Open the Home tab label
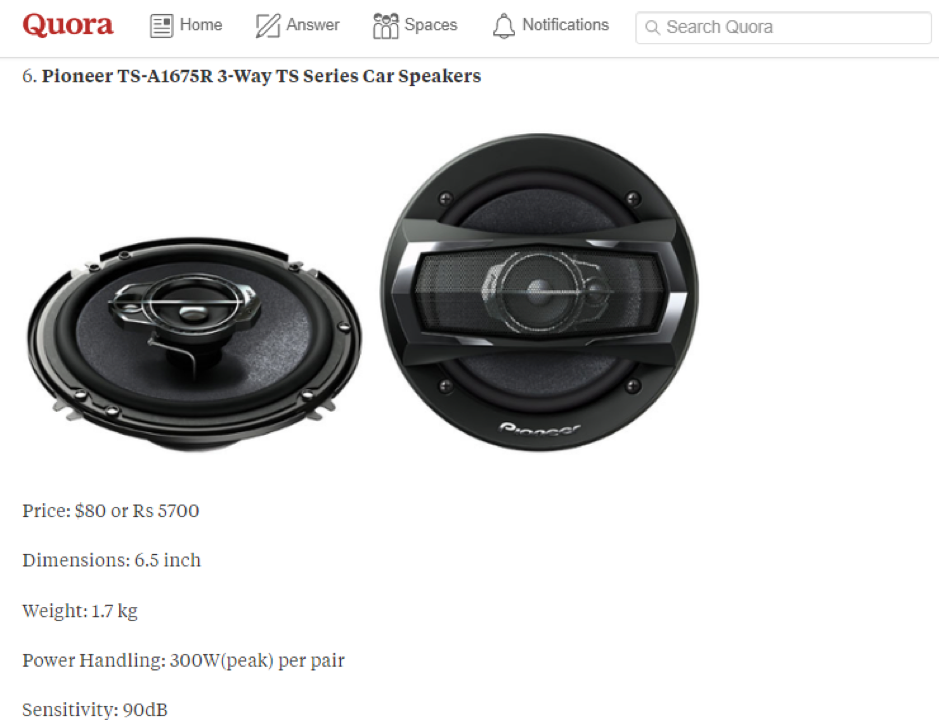 (x=201, y=25)
